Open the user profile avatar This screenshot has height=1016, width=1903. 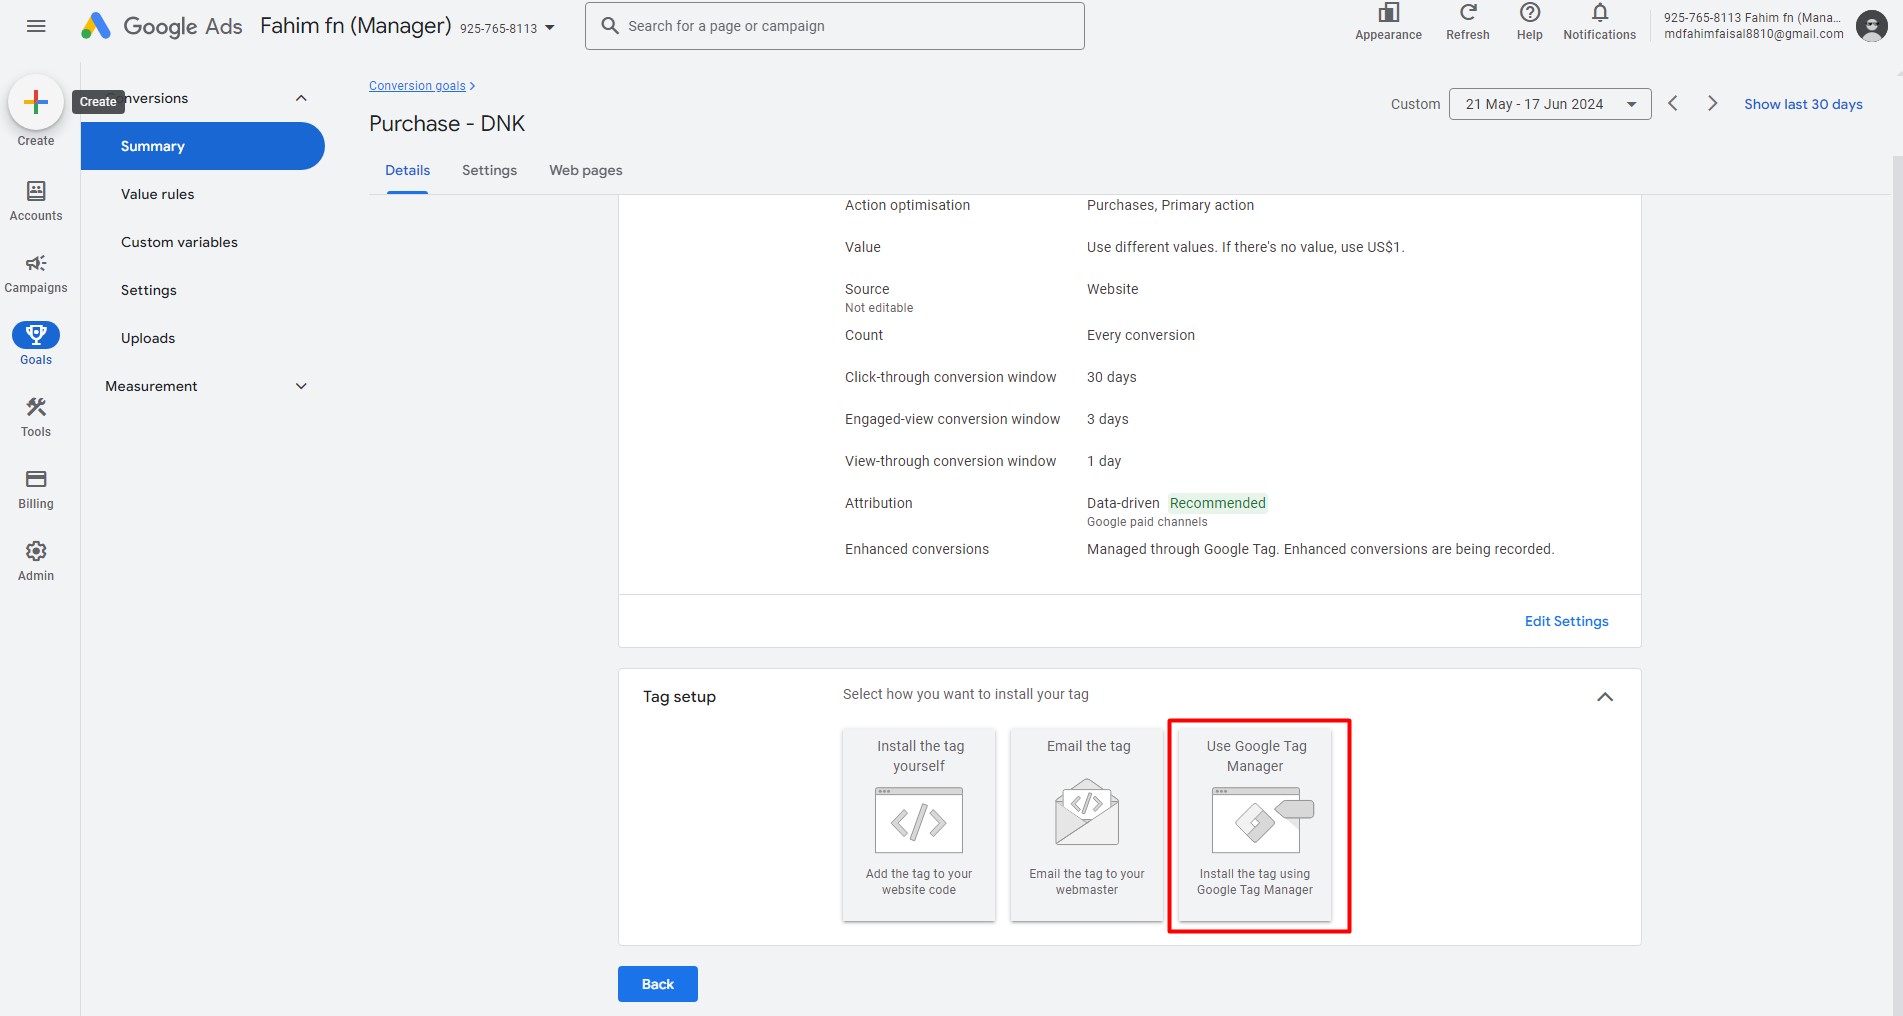click(1871, 26)
